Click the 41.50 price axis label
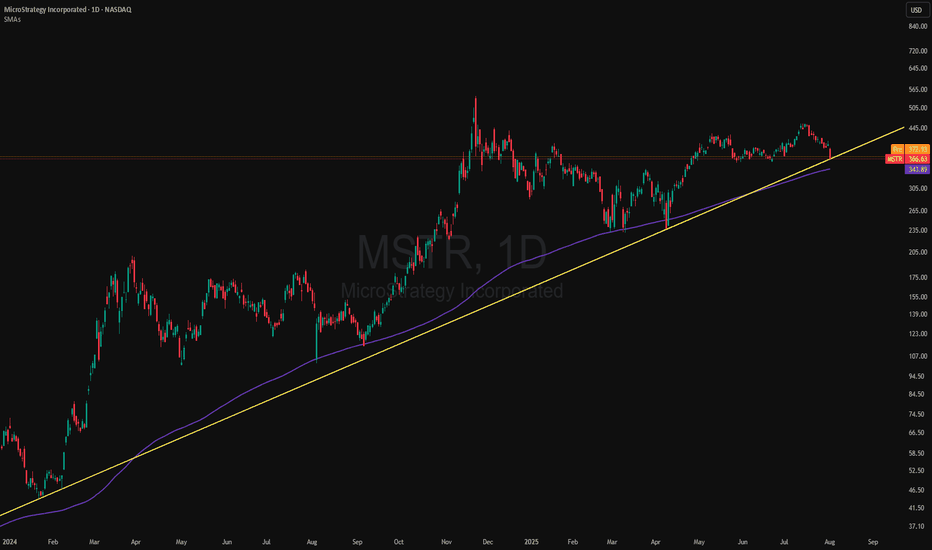 click(x=918, y=508)
